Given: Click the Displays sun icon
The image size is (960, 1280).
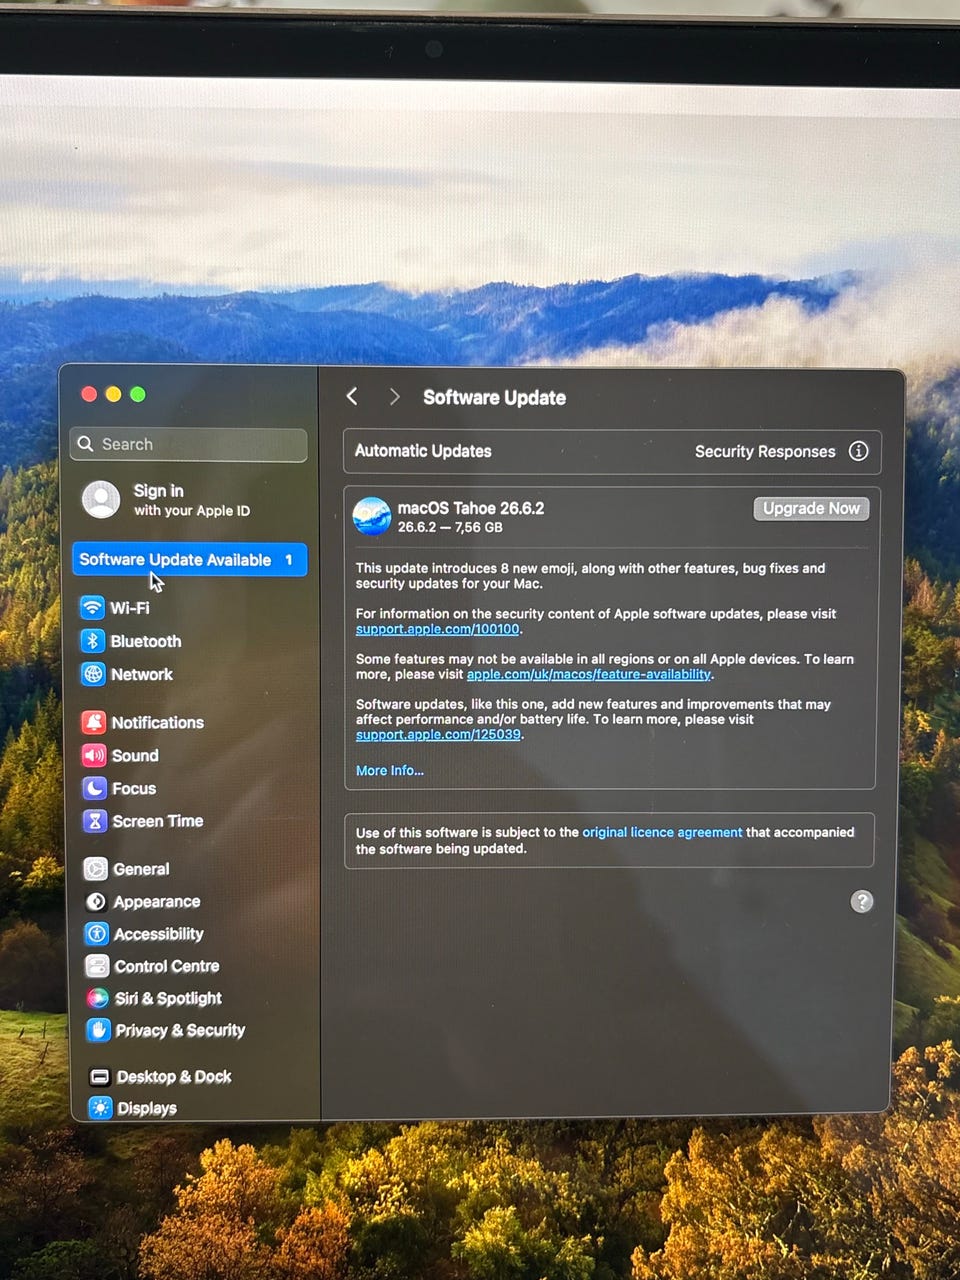Looking at the screenshot, I should (x=100, y=1108).
